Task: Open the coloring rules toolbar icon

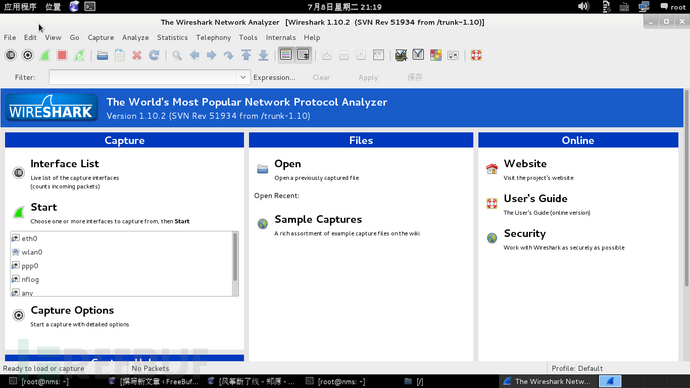Action: click(436, 55)
